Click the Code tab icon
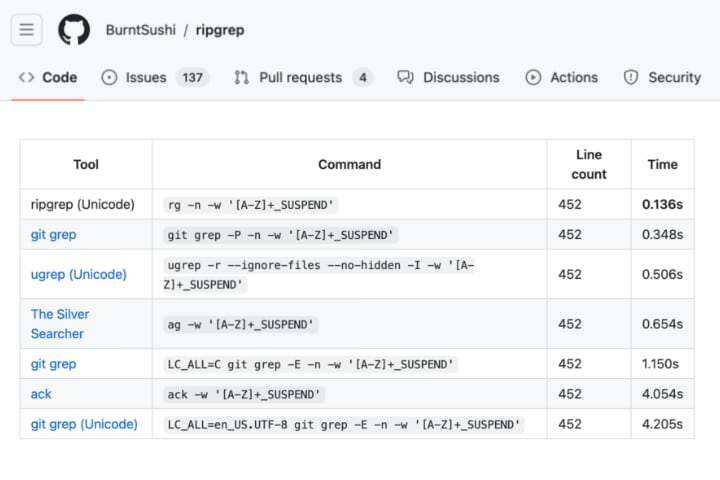 tap(26, 77)
